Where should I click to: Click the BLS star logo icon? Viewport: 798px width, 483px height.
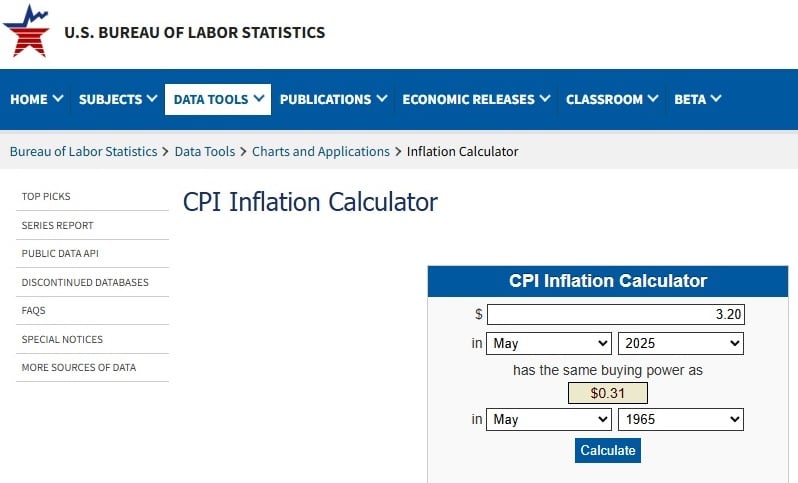pyautogui.click(x=27, y=31)
